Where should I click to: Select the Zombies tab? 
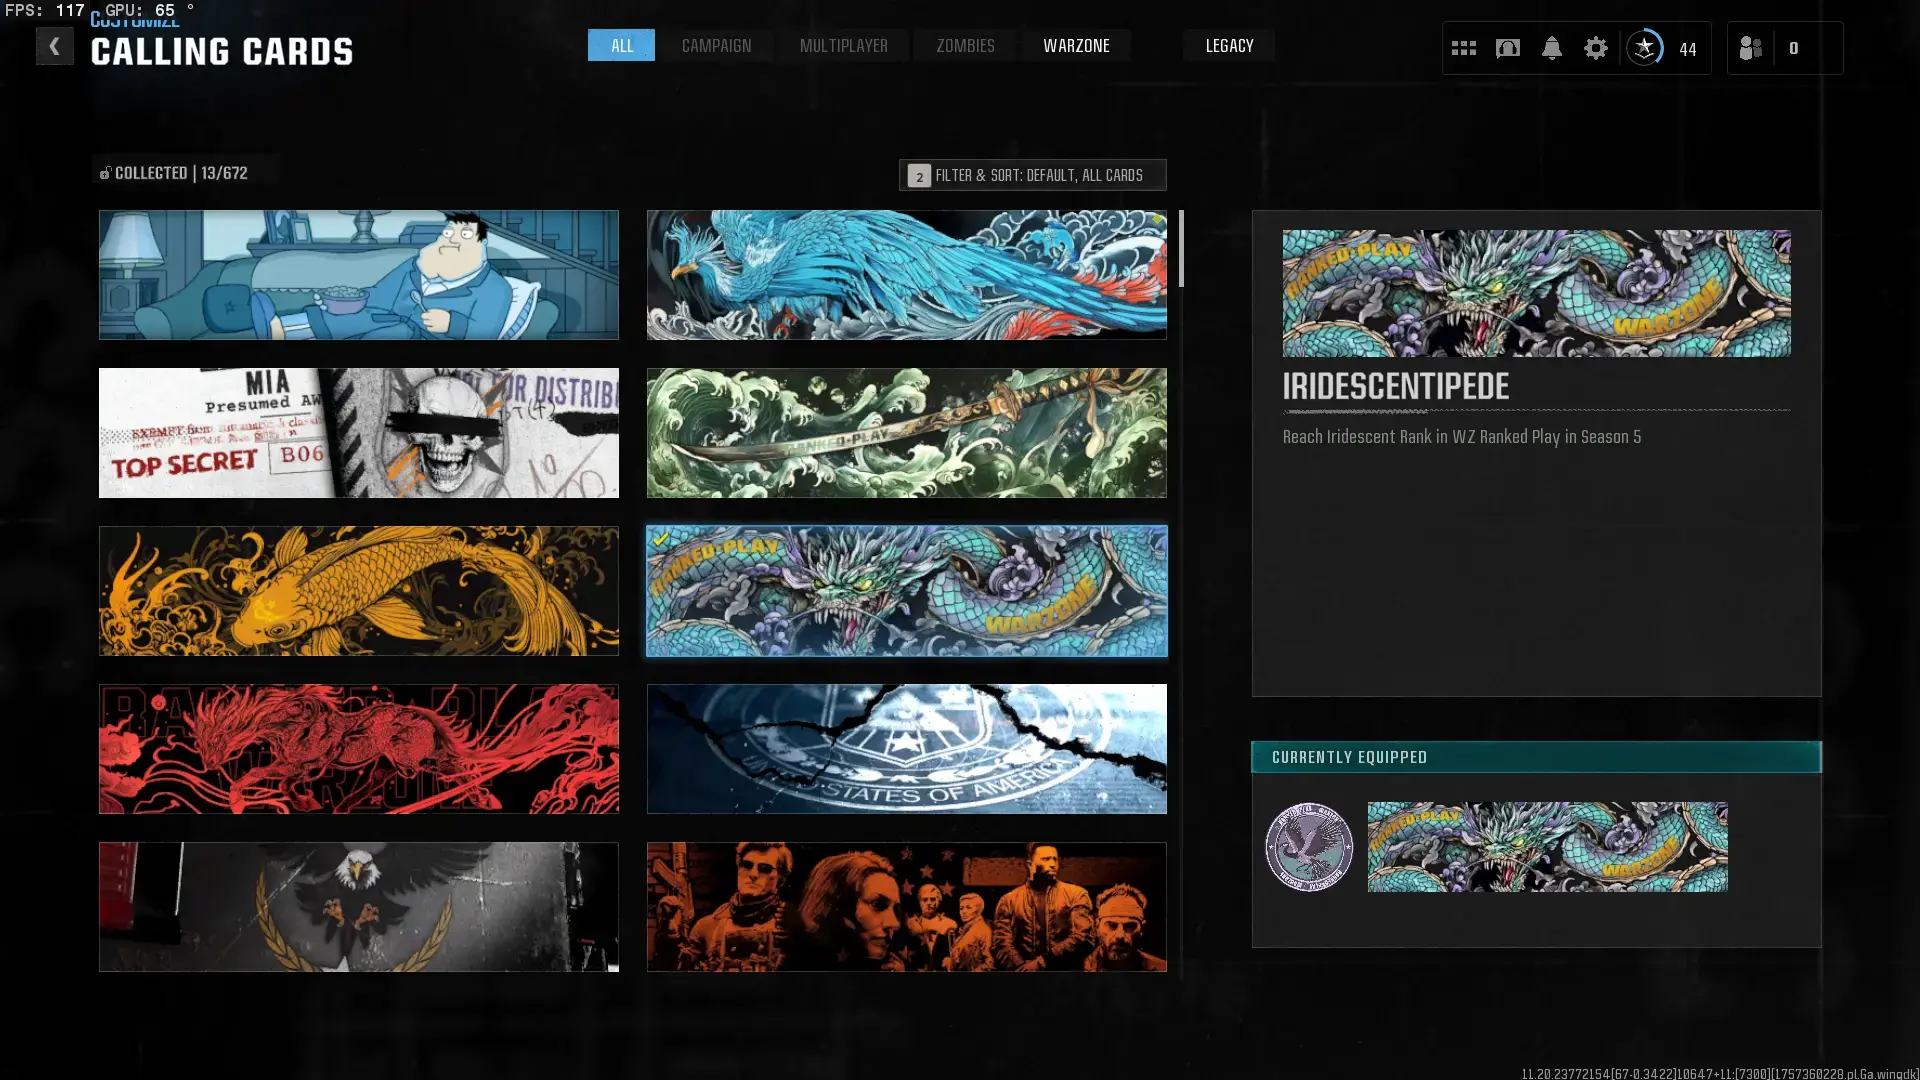tap(965, 46)
